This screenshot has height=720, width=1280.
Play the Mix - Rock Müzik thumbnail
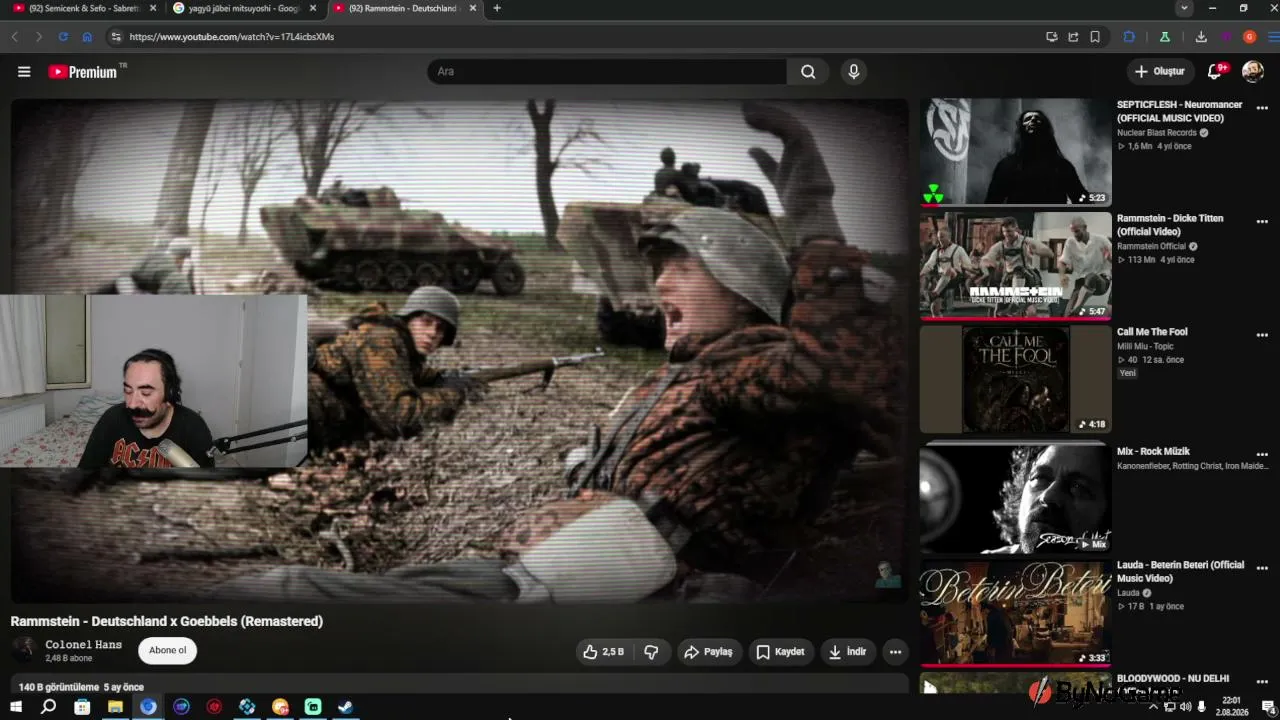coord(1015,499)
